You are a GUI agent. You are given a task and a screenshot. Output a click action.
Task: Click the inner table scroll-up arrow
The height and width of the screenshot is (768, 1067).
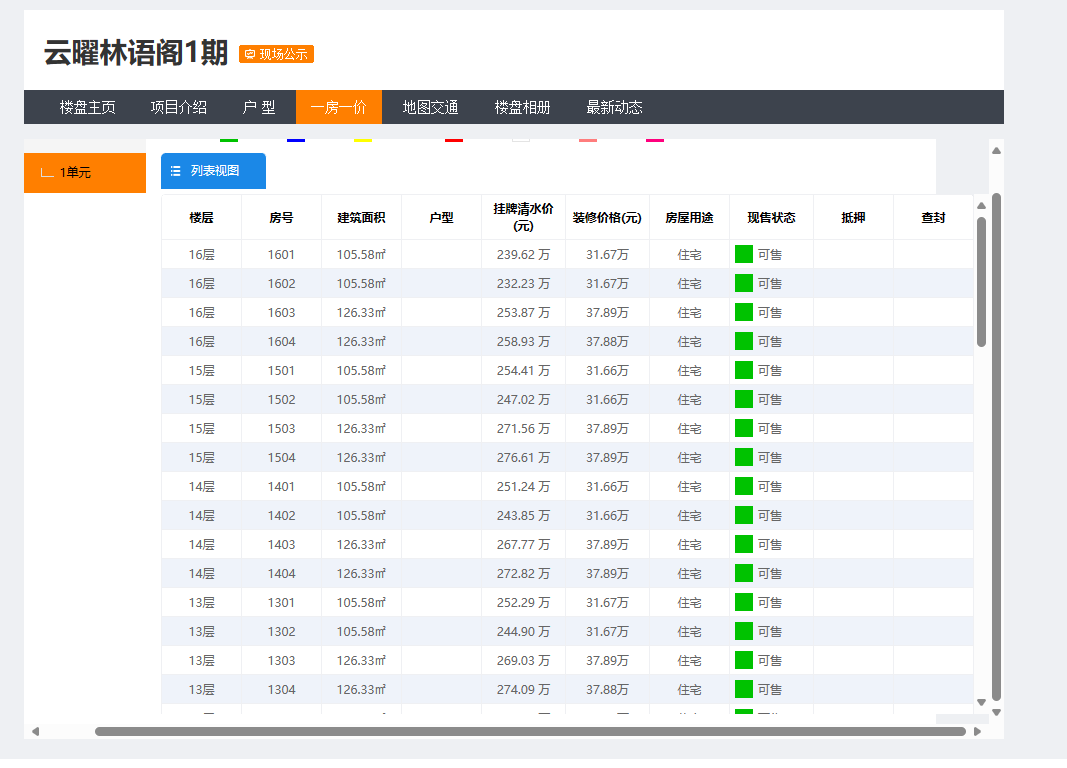coord(981,205)
